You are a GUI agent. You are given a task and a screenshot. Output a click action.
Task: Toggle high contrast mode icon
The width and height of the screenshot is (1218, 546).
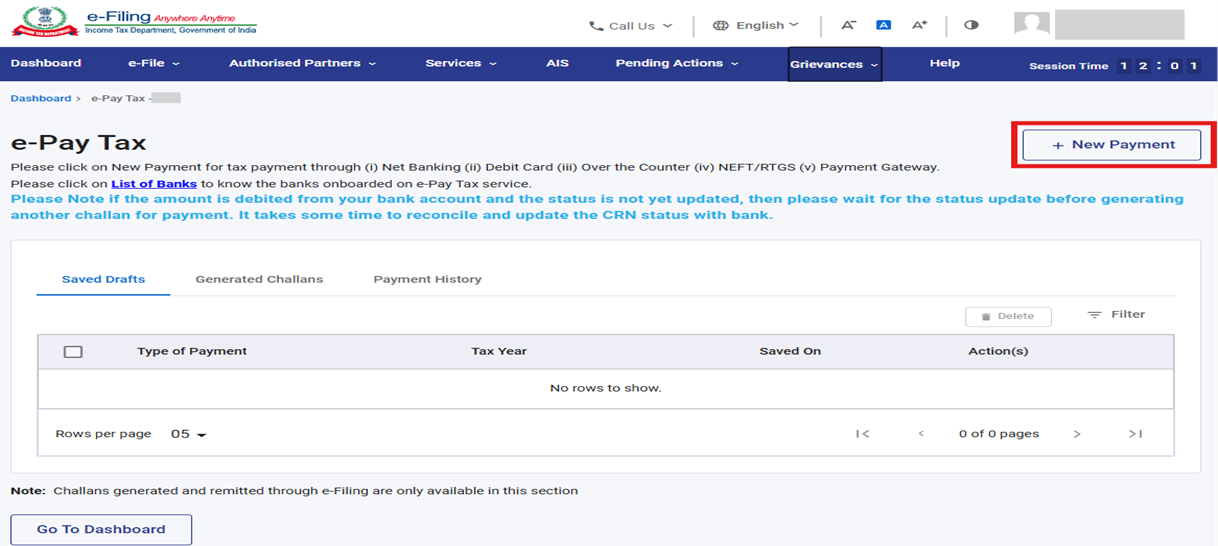click(971, 25)
